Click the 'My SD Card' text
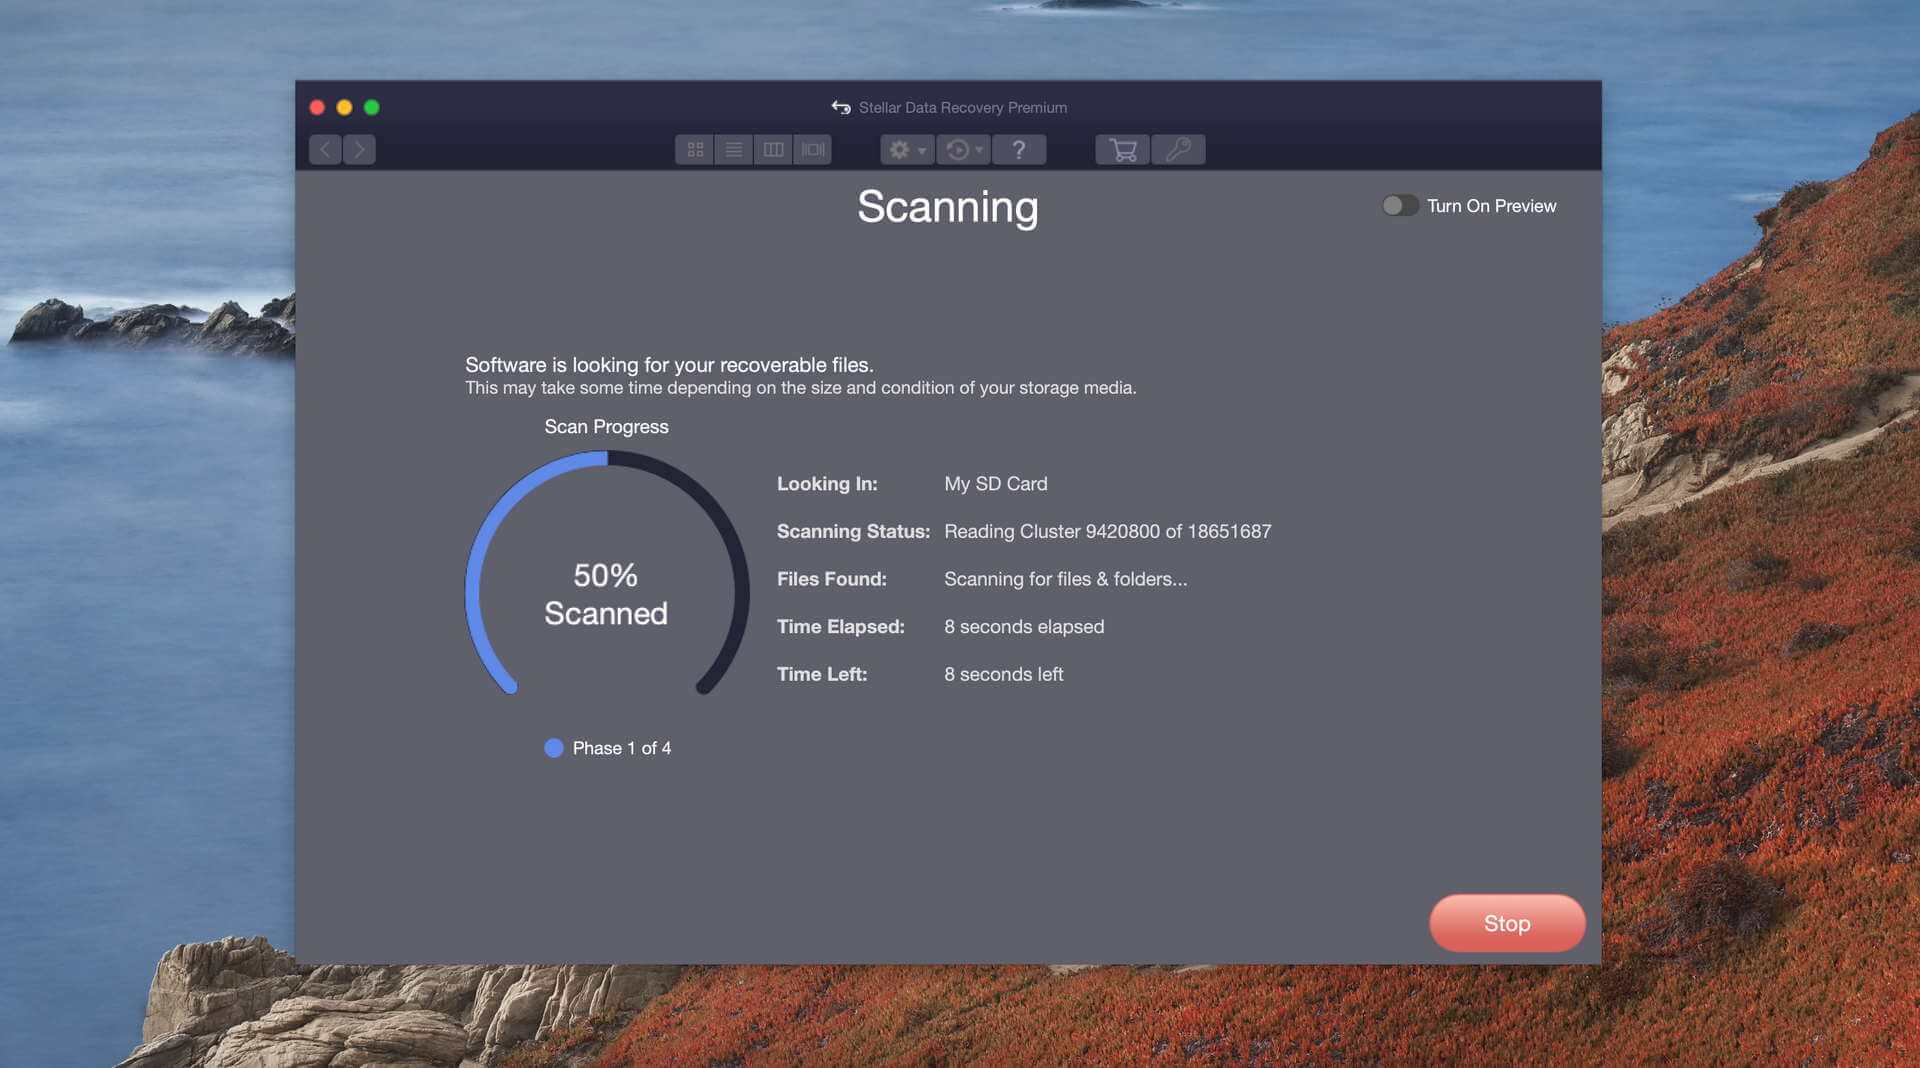Image resolution: width=1920 pixels, height=1068 pixels. (996, 484)
